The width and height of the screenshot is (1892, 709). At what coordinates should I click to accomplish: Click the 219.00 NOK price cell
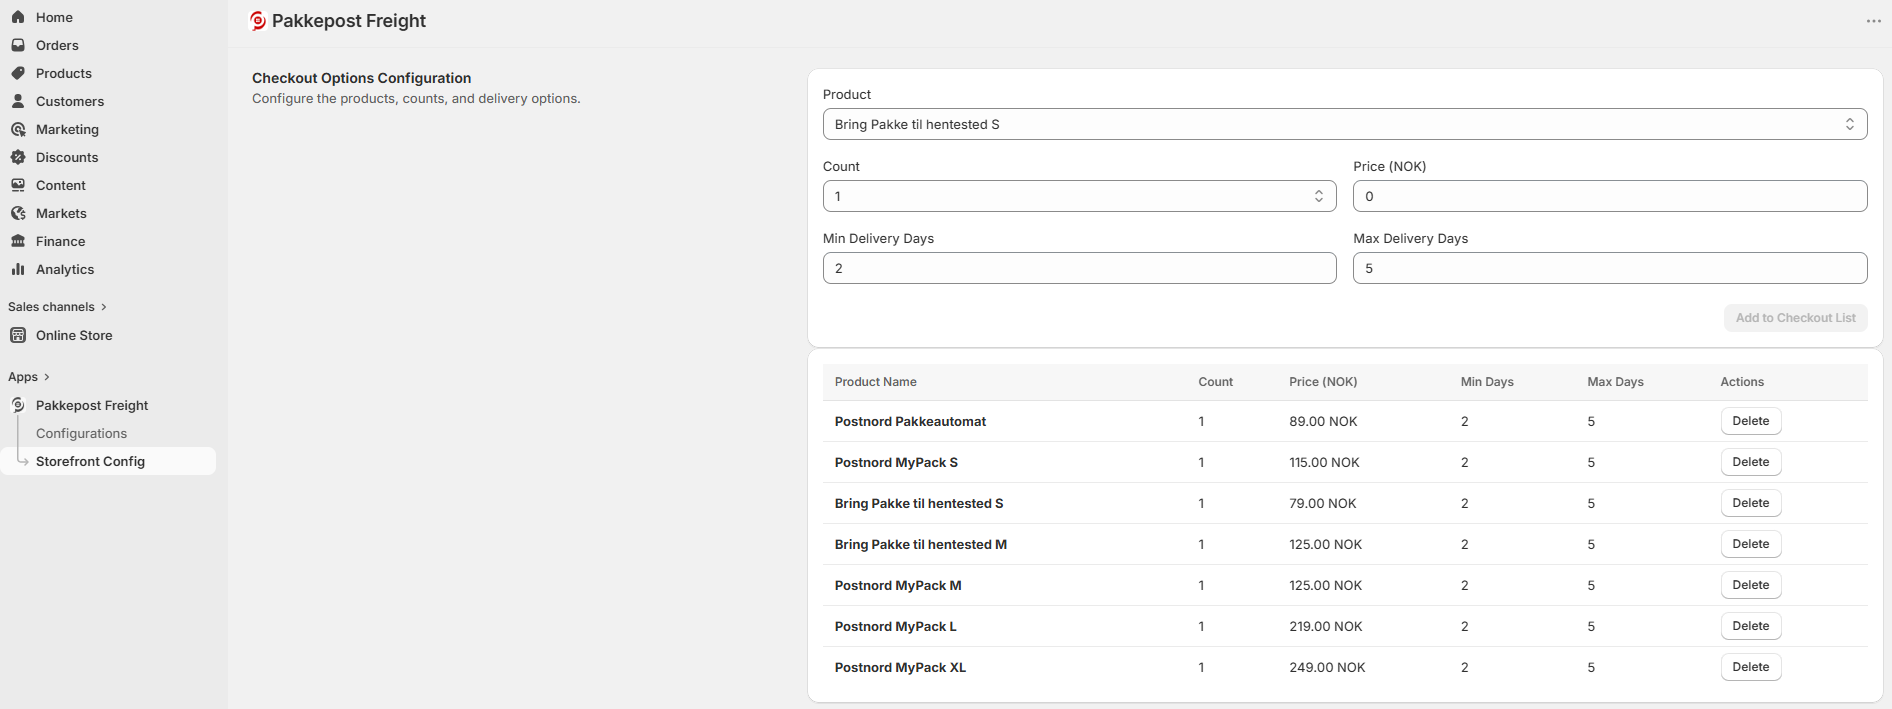pos(1325,626)
